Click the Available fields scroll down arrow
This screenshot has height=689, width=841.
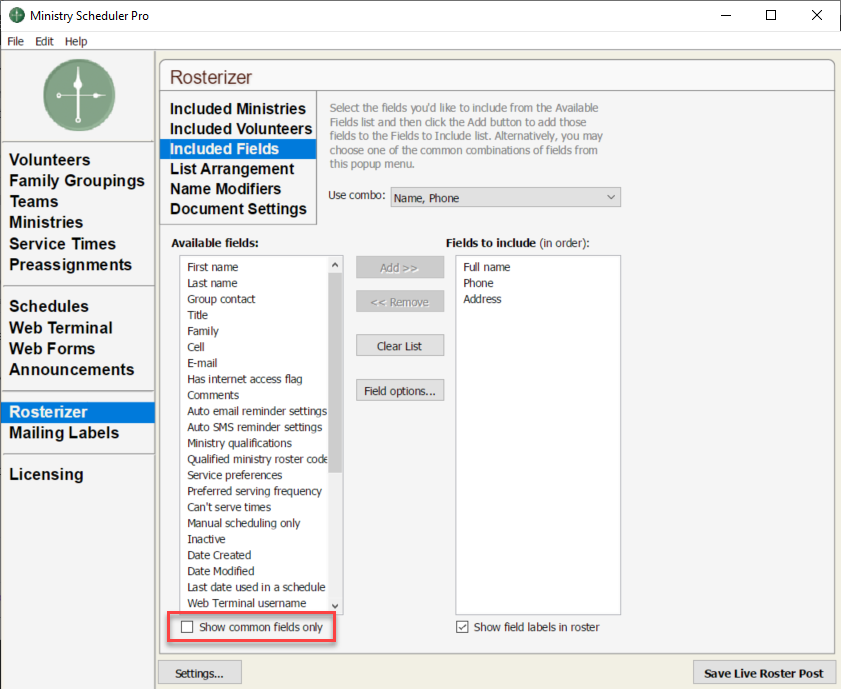pyautogui.click(x=335, y=606)
